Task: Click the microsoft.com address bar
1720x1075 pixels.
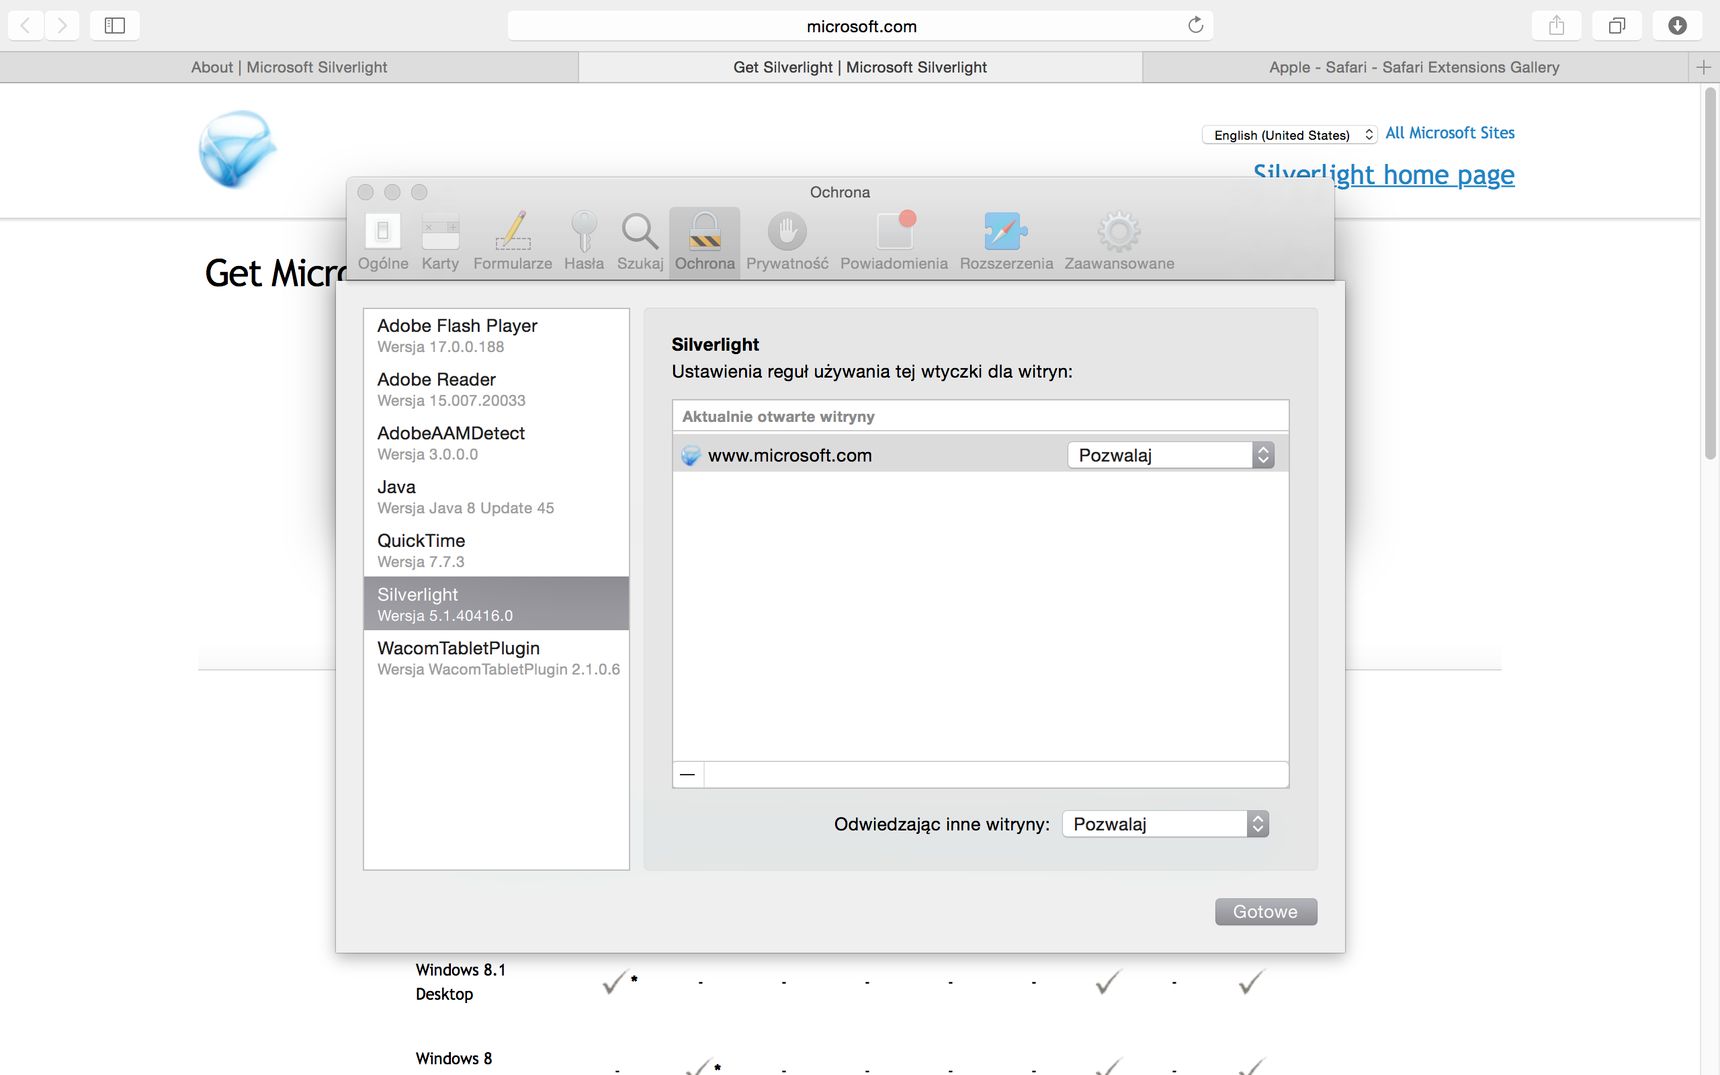Action: coord(860,26)
